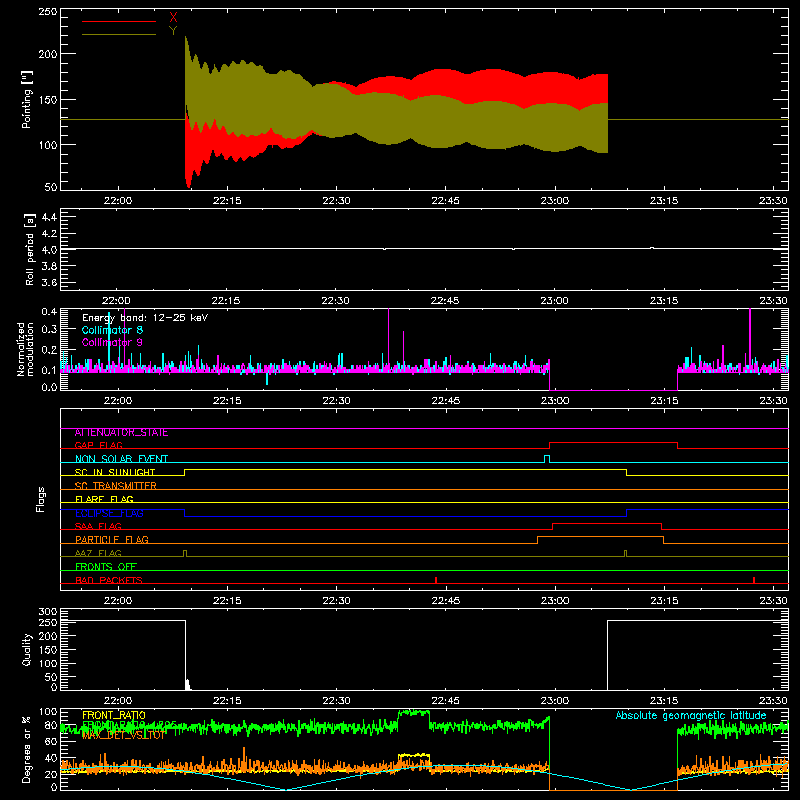Image resolution: width=800 pixels, height=800 pixels.
Task: Click the Flags axis title
Action: pos(40,499)
